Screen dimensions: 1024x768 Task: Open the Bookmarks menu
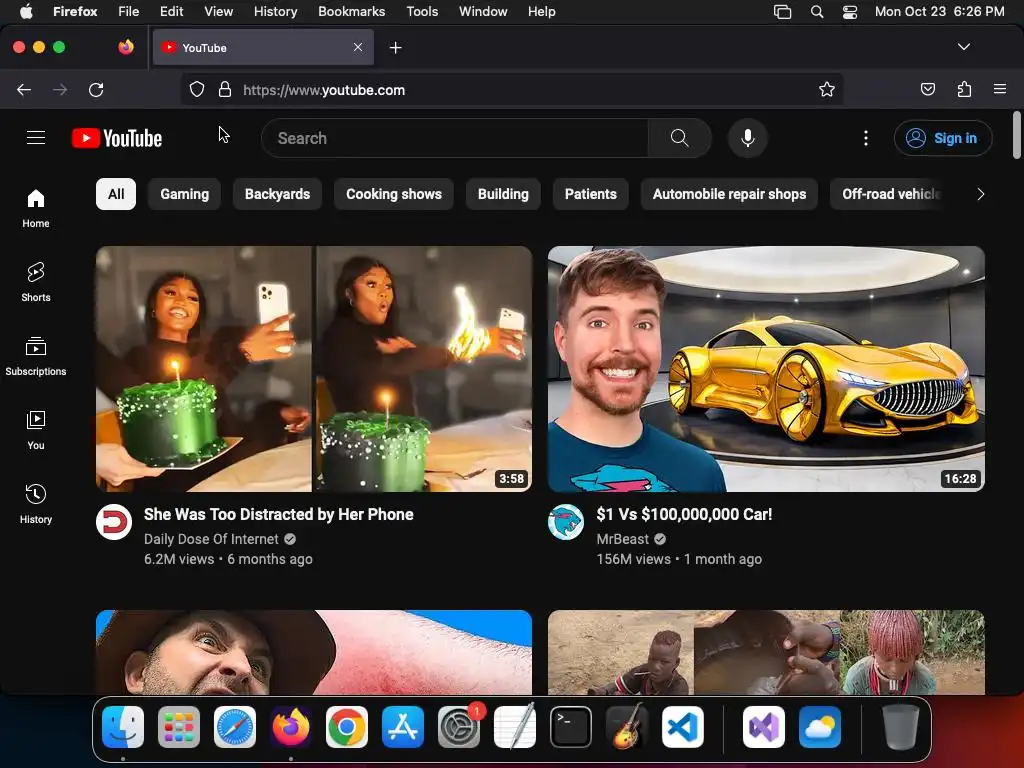(351, 12)
